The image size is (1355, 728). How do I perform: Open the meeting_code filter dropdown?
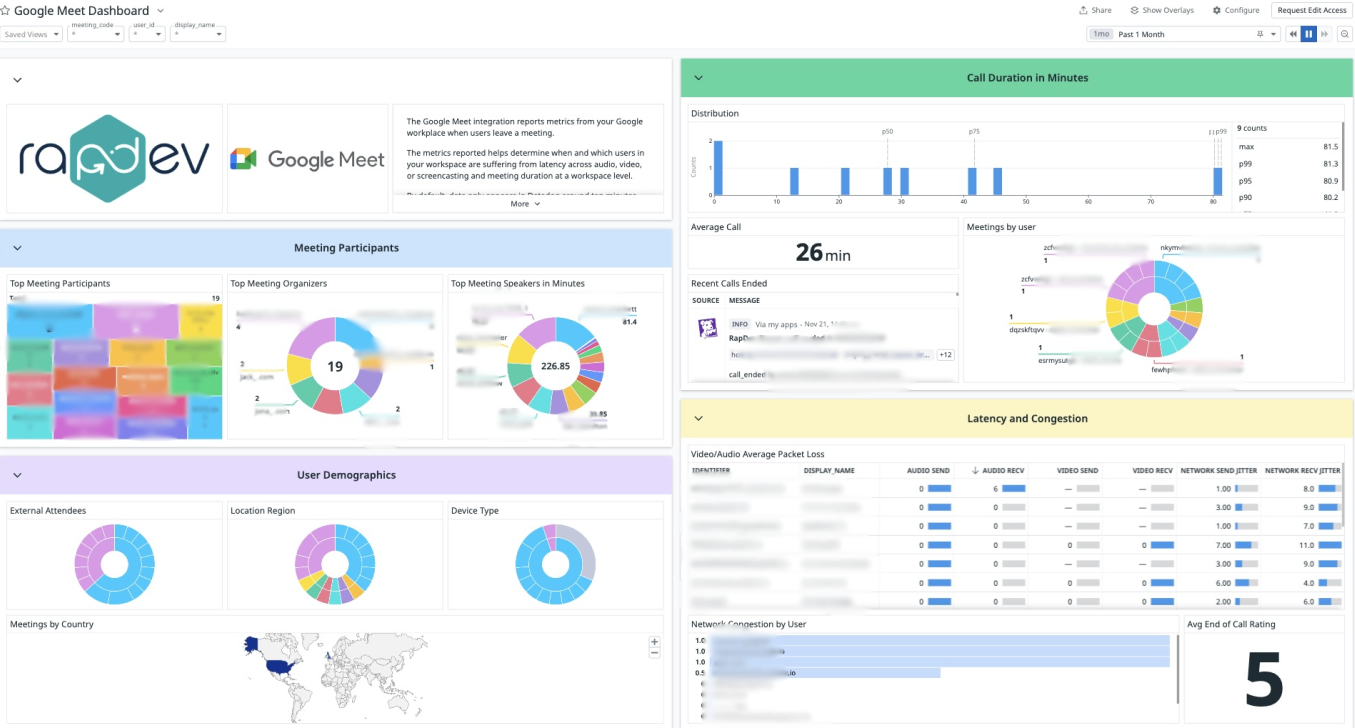pos(96,34)
